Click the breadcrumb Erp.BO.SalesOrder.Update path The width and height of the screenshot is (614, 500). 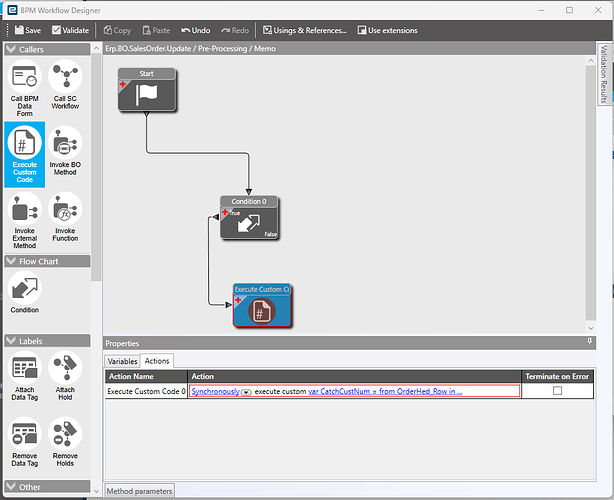tap(148, 49)
